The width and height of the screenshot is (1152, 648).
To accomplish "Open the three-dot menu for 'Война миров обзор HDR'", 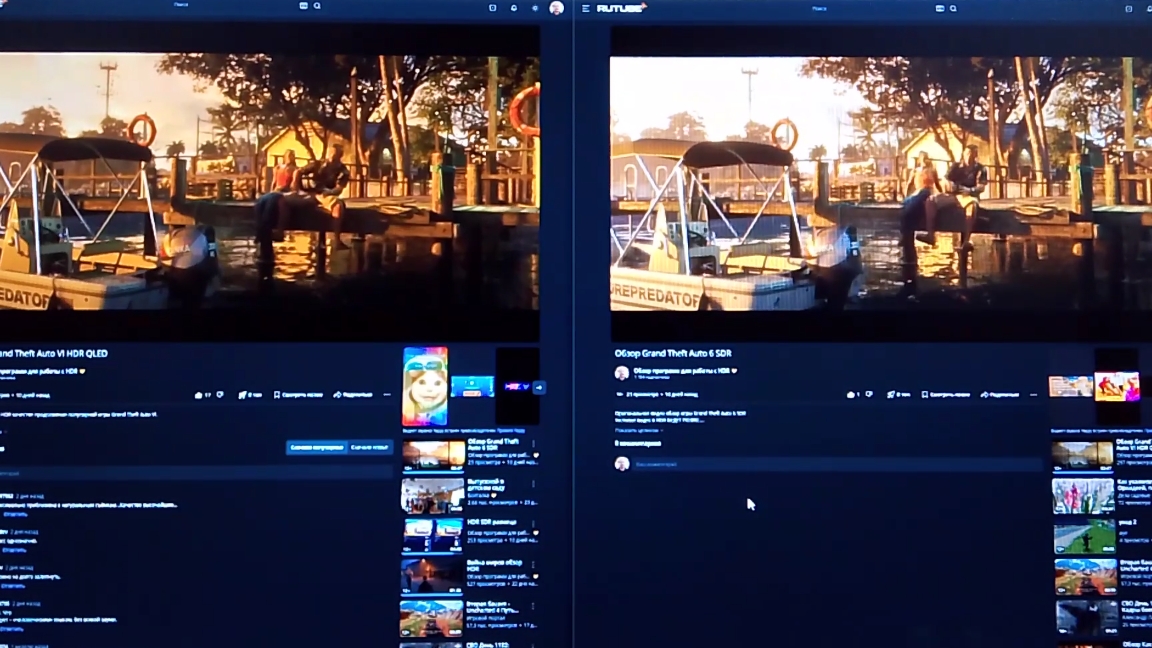I will [x=534, y=565].
